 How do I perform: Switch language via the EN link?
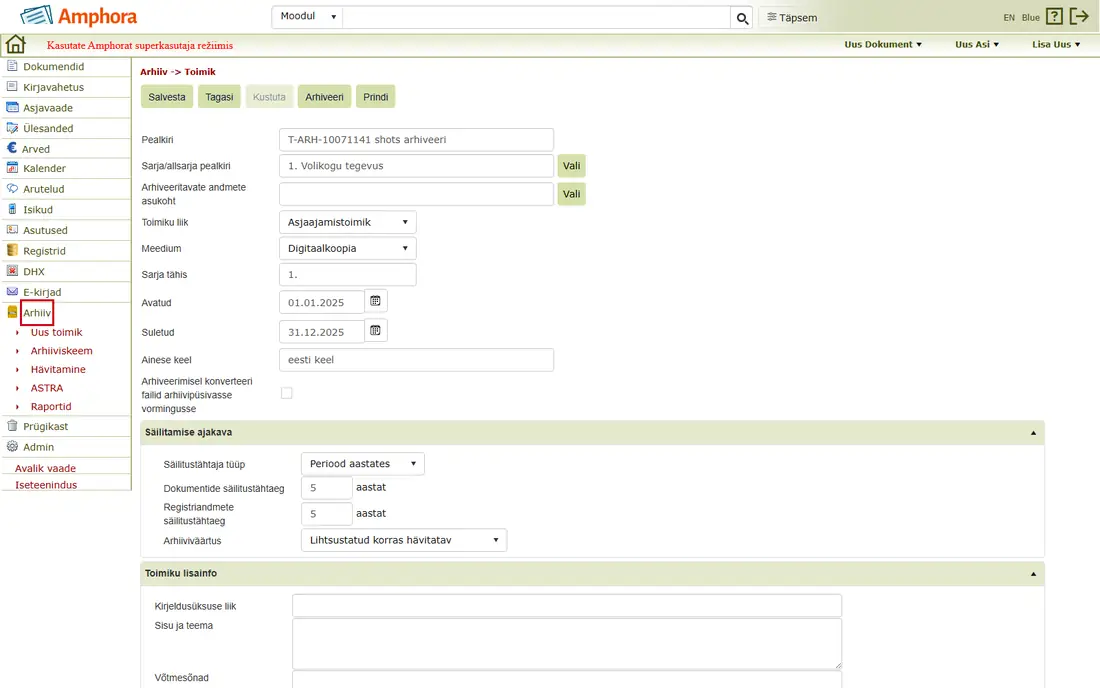click(1009, 18)
